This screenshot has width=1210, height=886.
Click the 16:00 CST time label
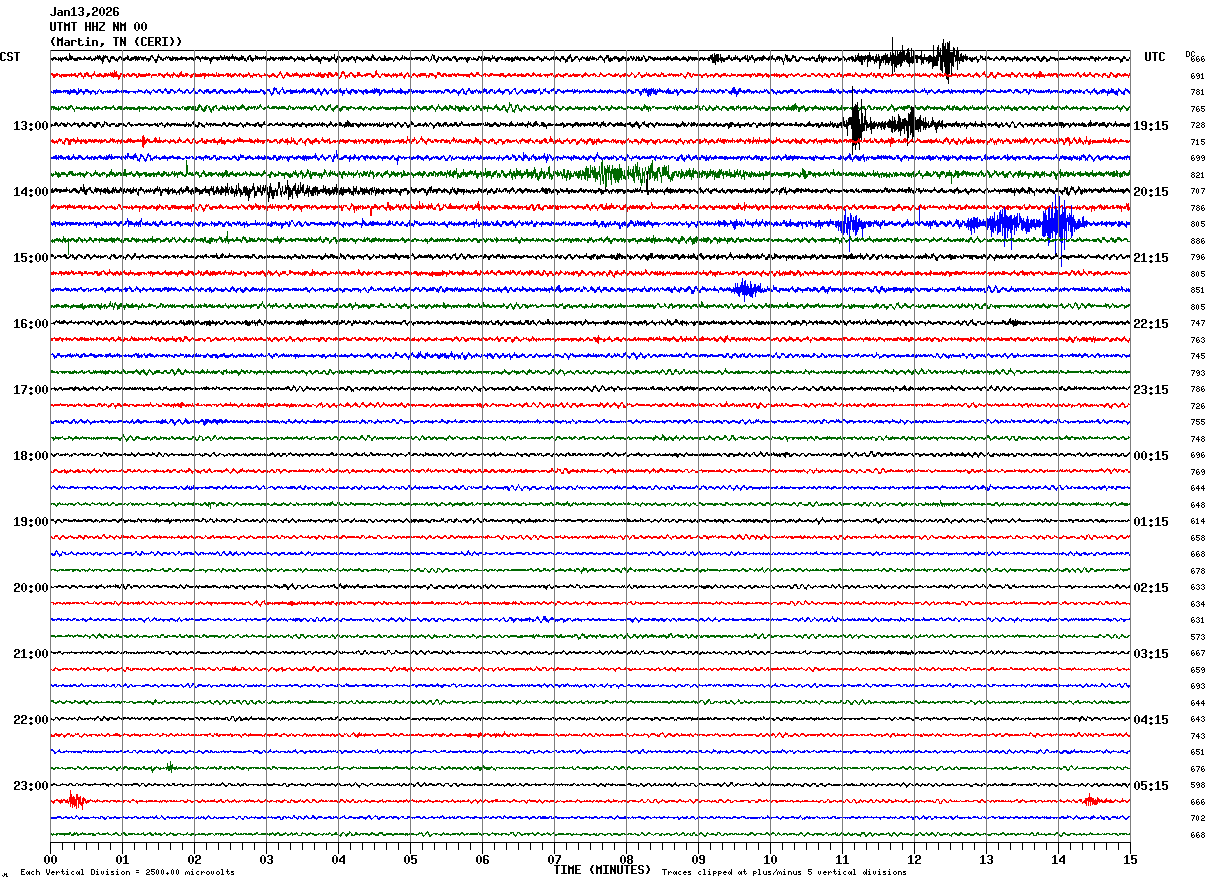pos(31,324)
